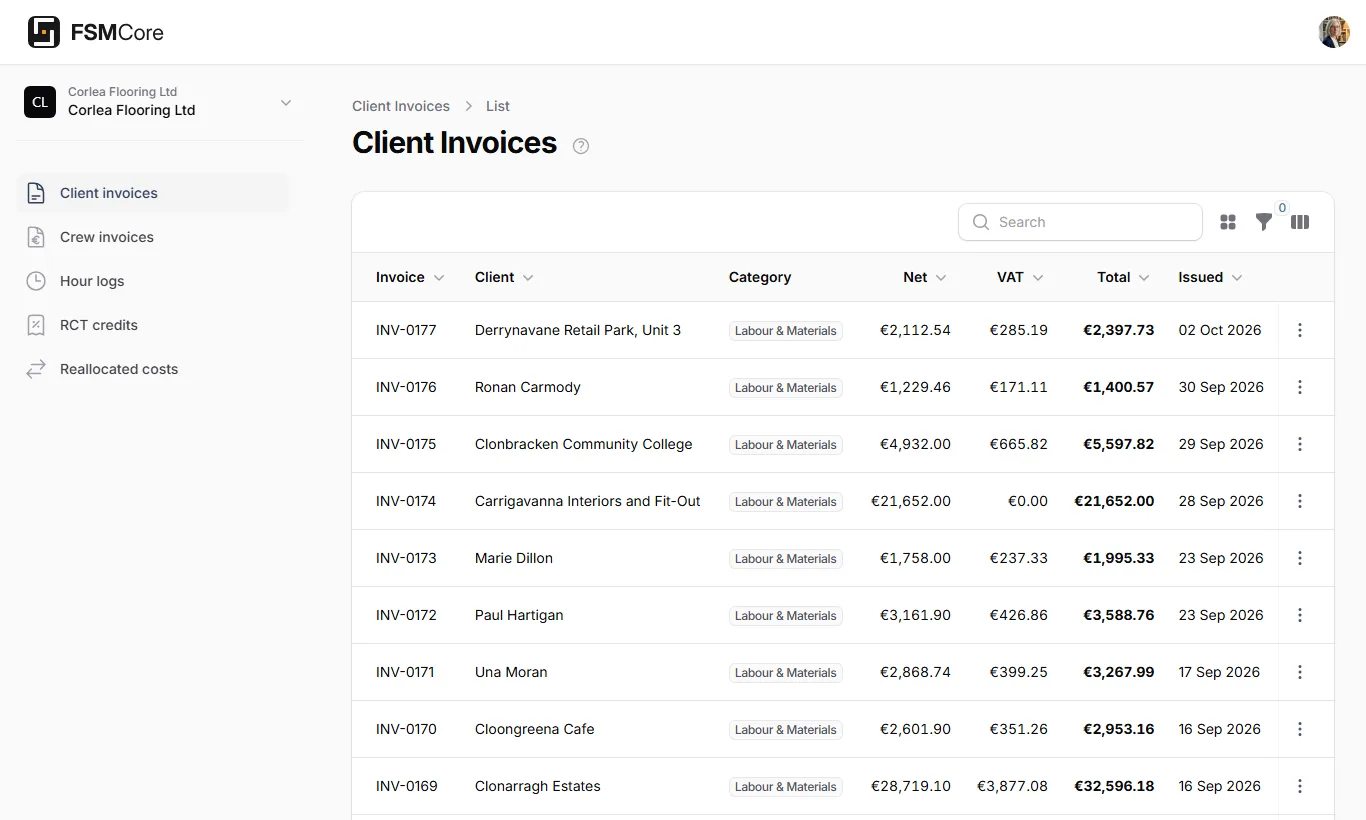The height and width of the screenshot is (820, 1366).
Task: Open row actions for INV-0175
Action: (x=1300, y=444)
